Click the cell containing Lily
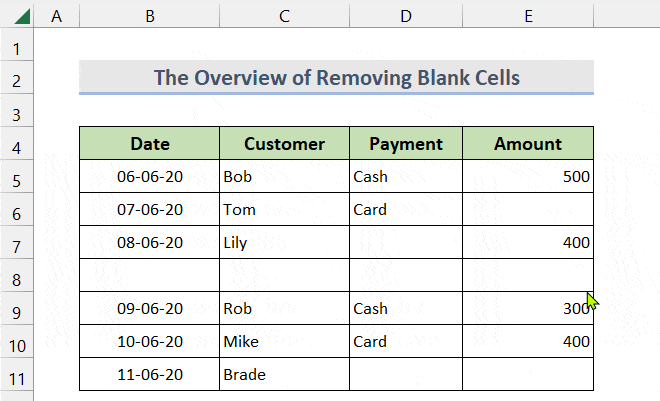The height and width of the screenshot is (401, 660). click(x=284, y=243)
